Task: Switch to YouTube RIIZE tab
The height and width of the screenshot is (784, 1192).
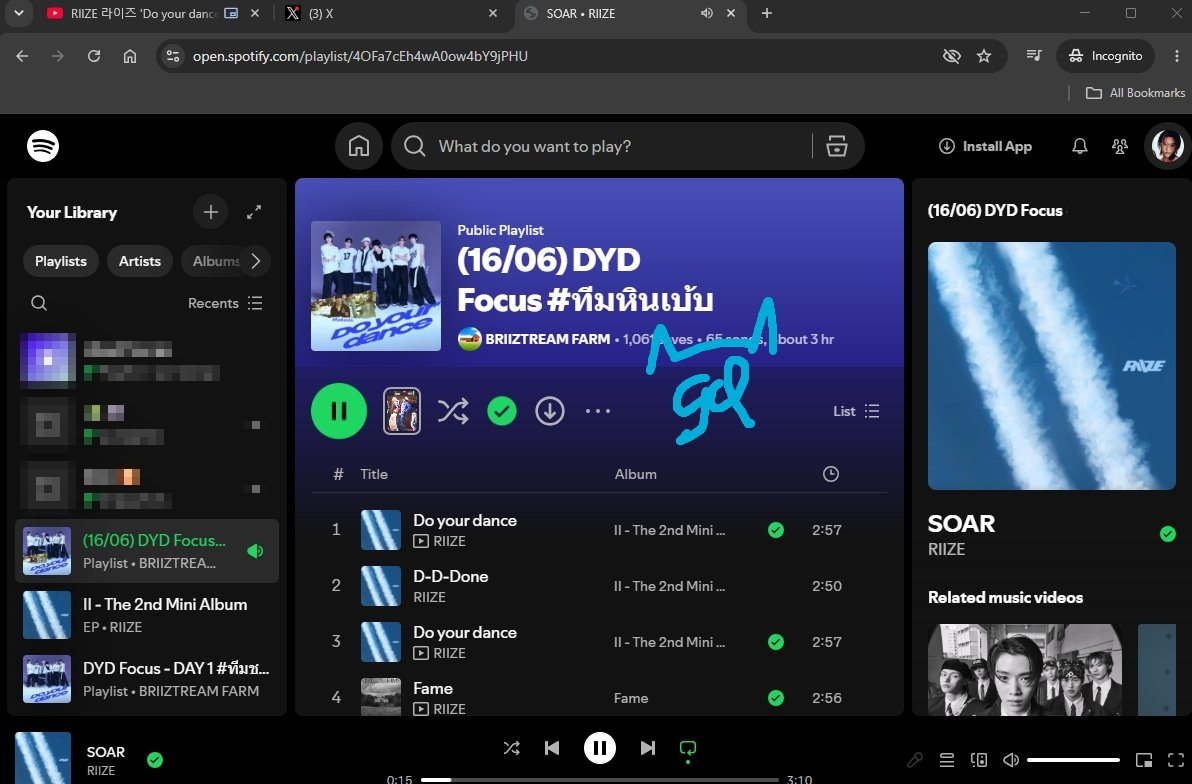Action: click(x=144, y=14)
